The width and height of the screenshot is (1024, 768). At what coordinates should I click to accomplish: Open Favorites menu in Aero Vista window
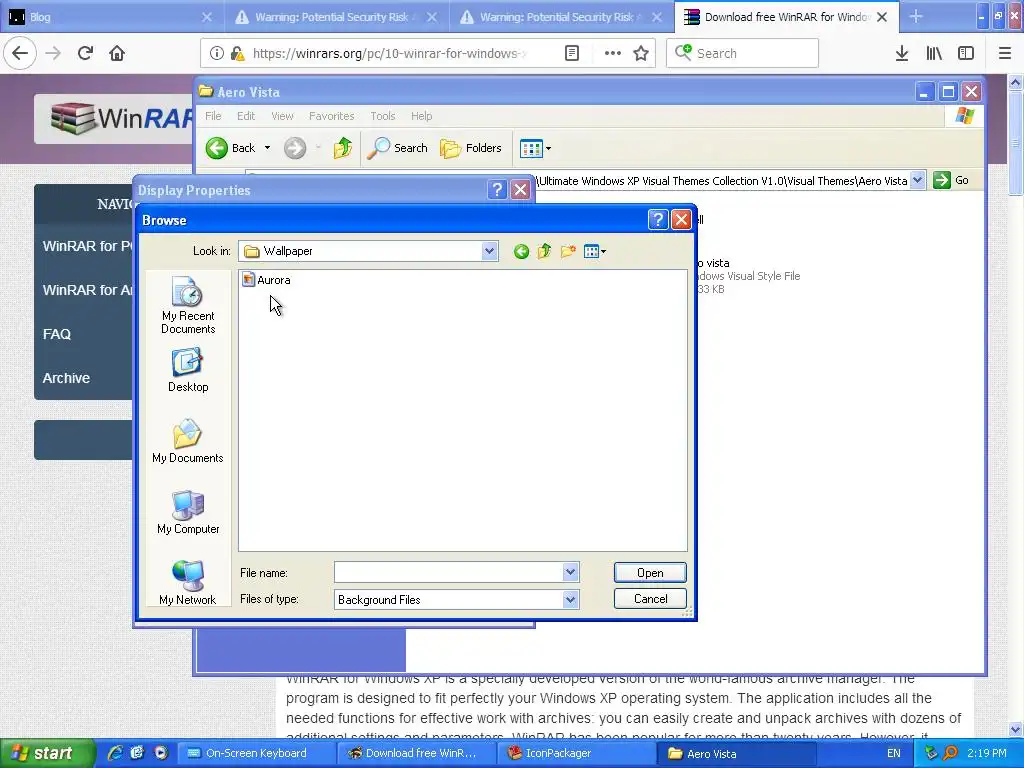pyautogui.click(x=332, y=116)
